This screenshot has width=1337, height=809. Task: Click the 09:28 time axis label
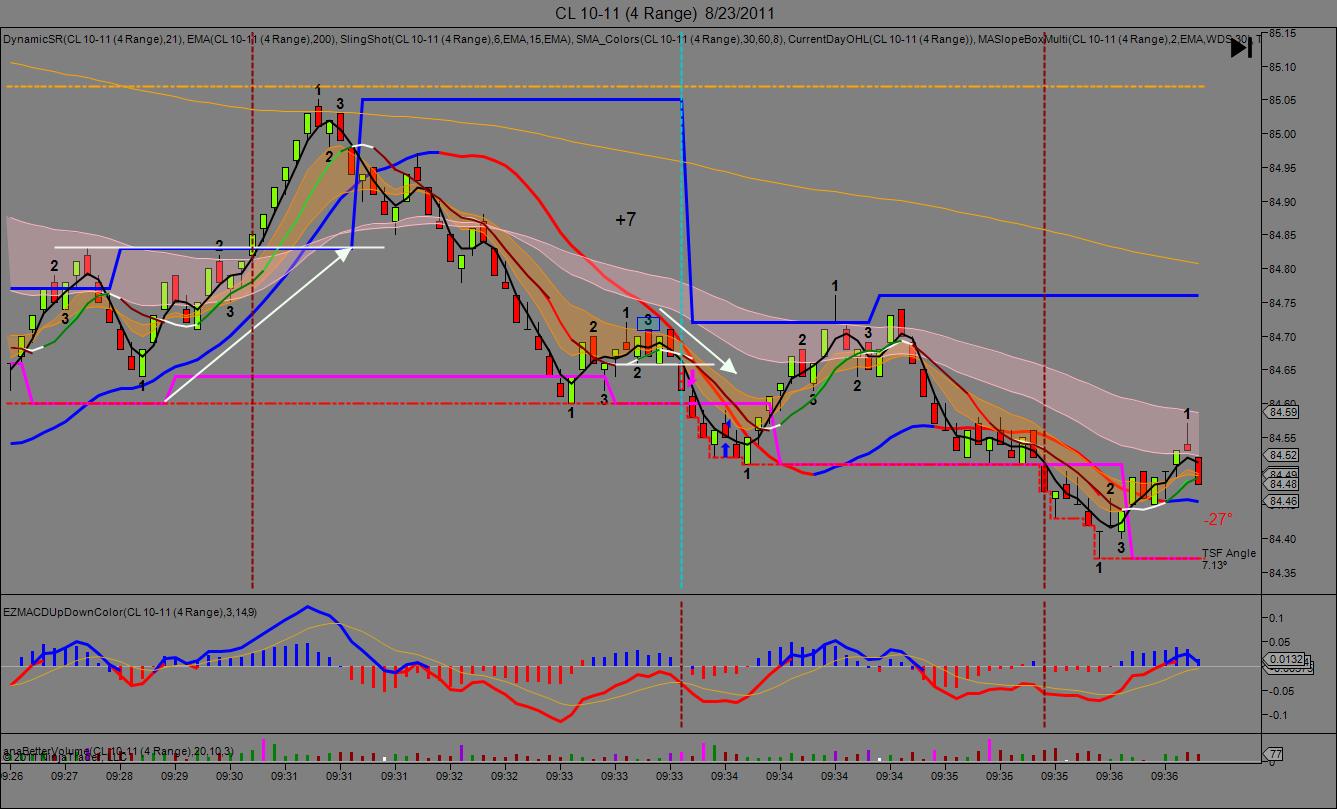120,775
